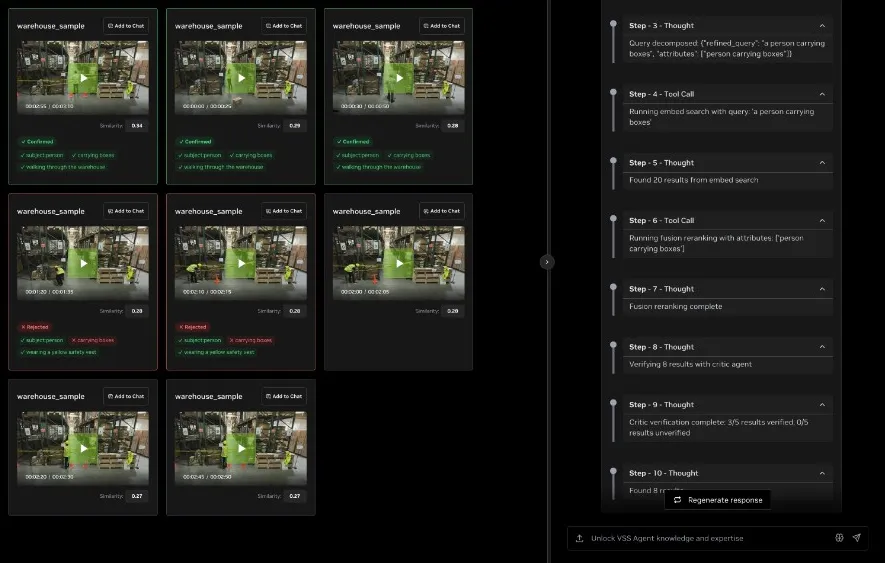Click 'Fusion reranking complete' text

676,307
